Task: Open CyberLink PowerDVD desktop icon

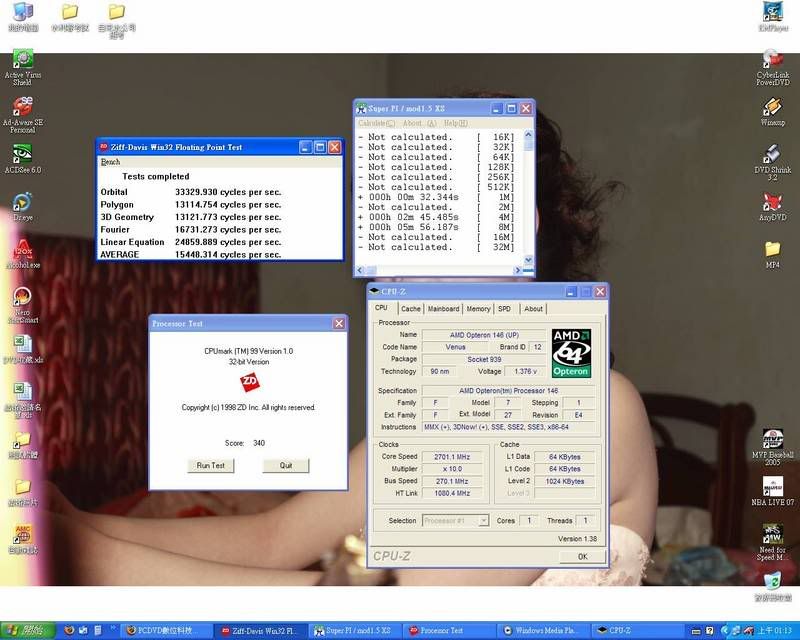Action: (x=772, y=67)
